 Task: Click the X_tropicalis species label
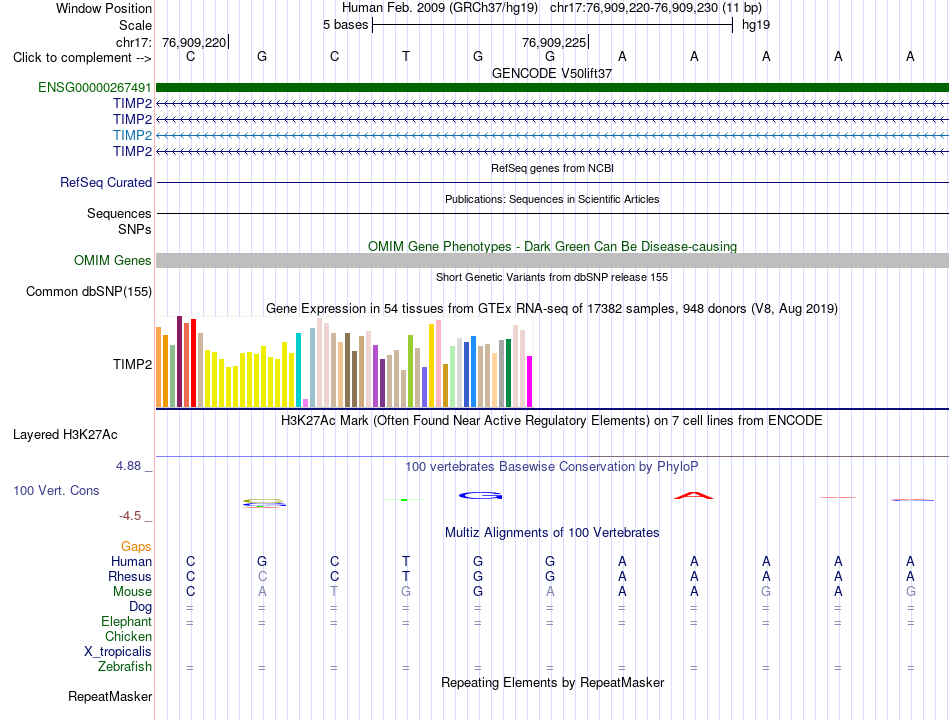pyautogui.click(x=118, y=652)
